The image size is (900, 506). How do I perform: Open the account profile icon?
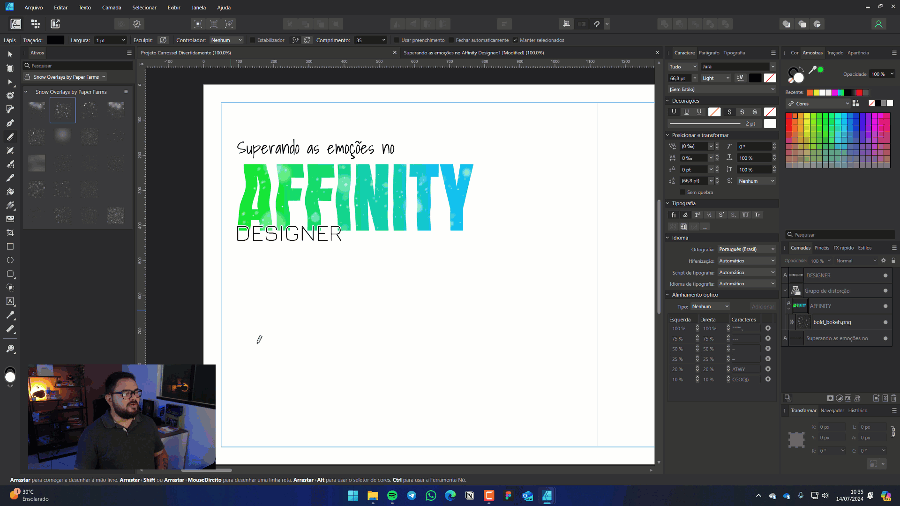pos(878,24)
